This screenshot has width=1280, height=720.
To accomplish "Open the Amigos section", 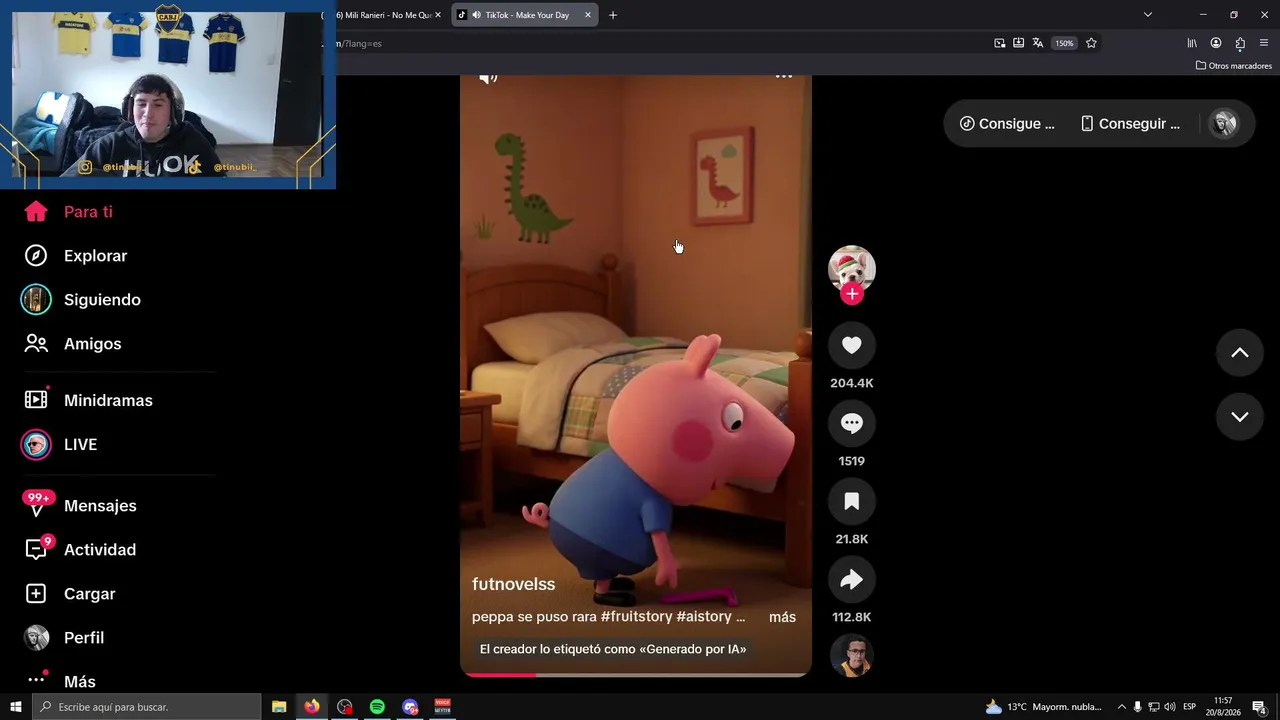I will point(72,344).
